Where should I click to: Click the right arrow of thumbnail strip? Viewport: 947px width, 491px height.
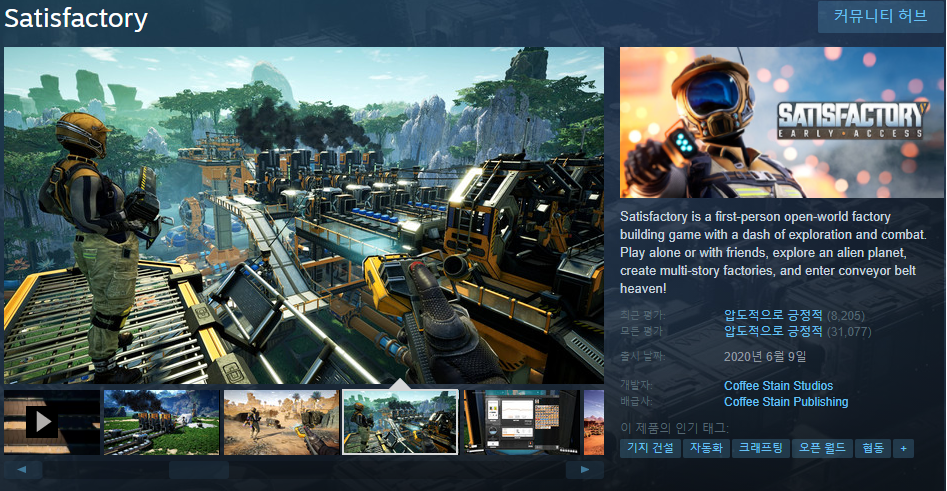(x=585, y=469)
